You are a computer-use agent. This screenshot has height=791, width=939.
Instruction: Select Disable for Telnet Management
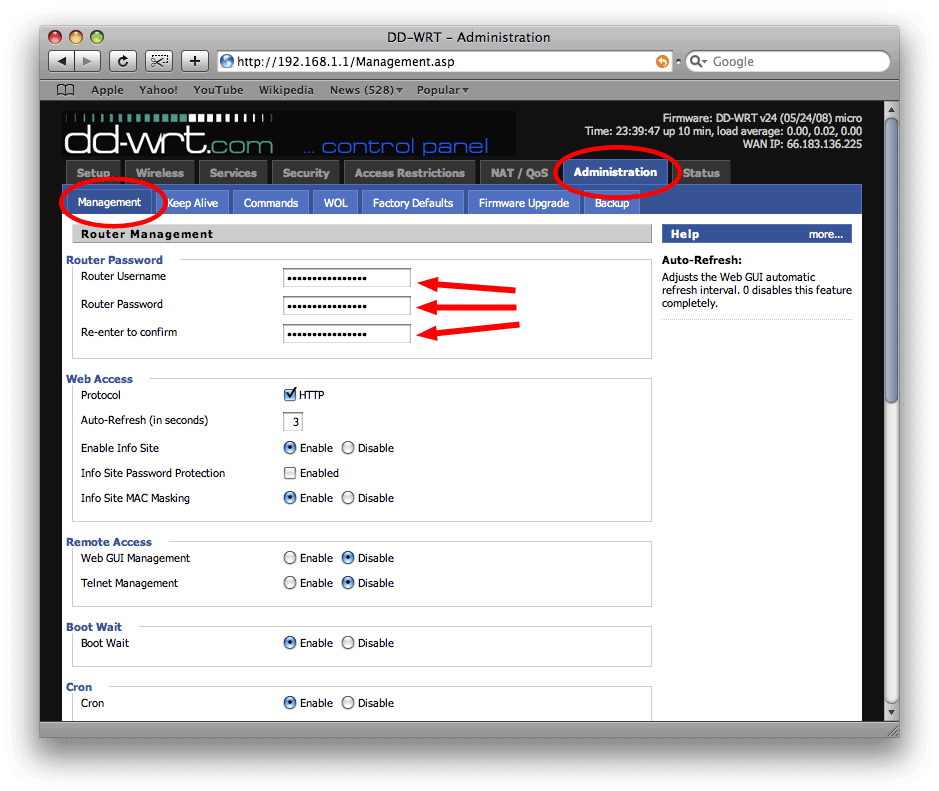point(348,583)
